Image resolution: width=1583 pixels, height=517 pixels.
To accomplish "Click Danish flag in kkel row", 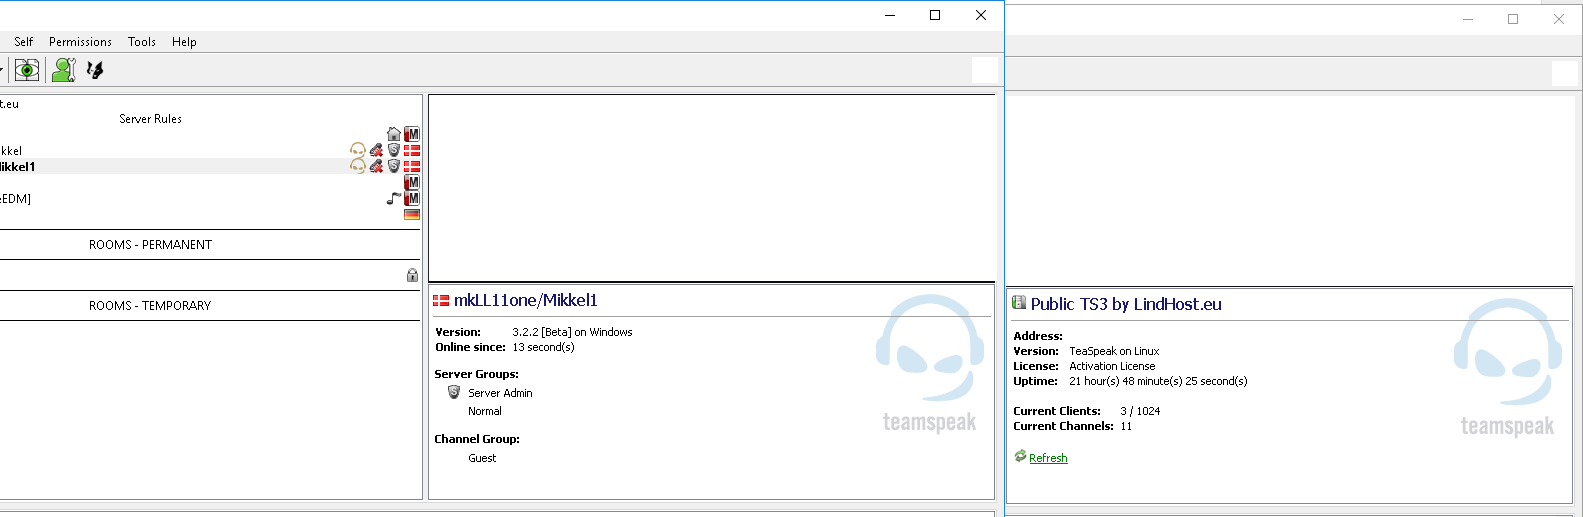I will (412, 150).
